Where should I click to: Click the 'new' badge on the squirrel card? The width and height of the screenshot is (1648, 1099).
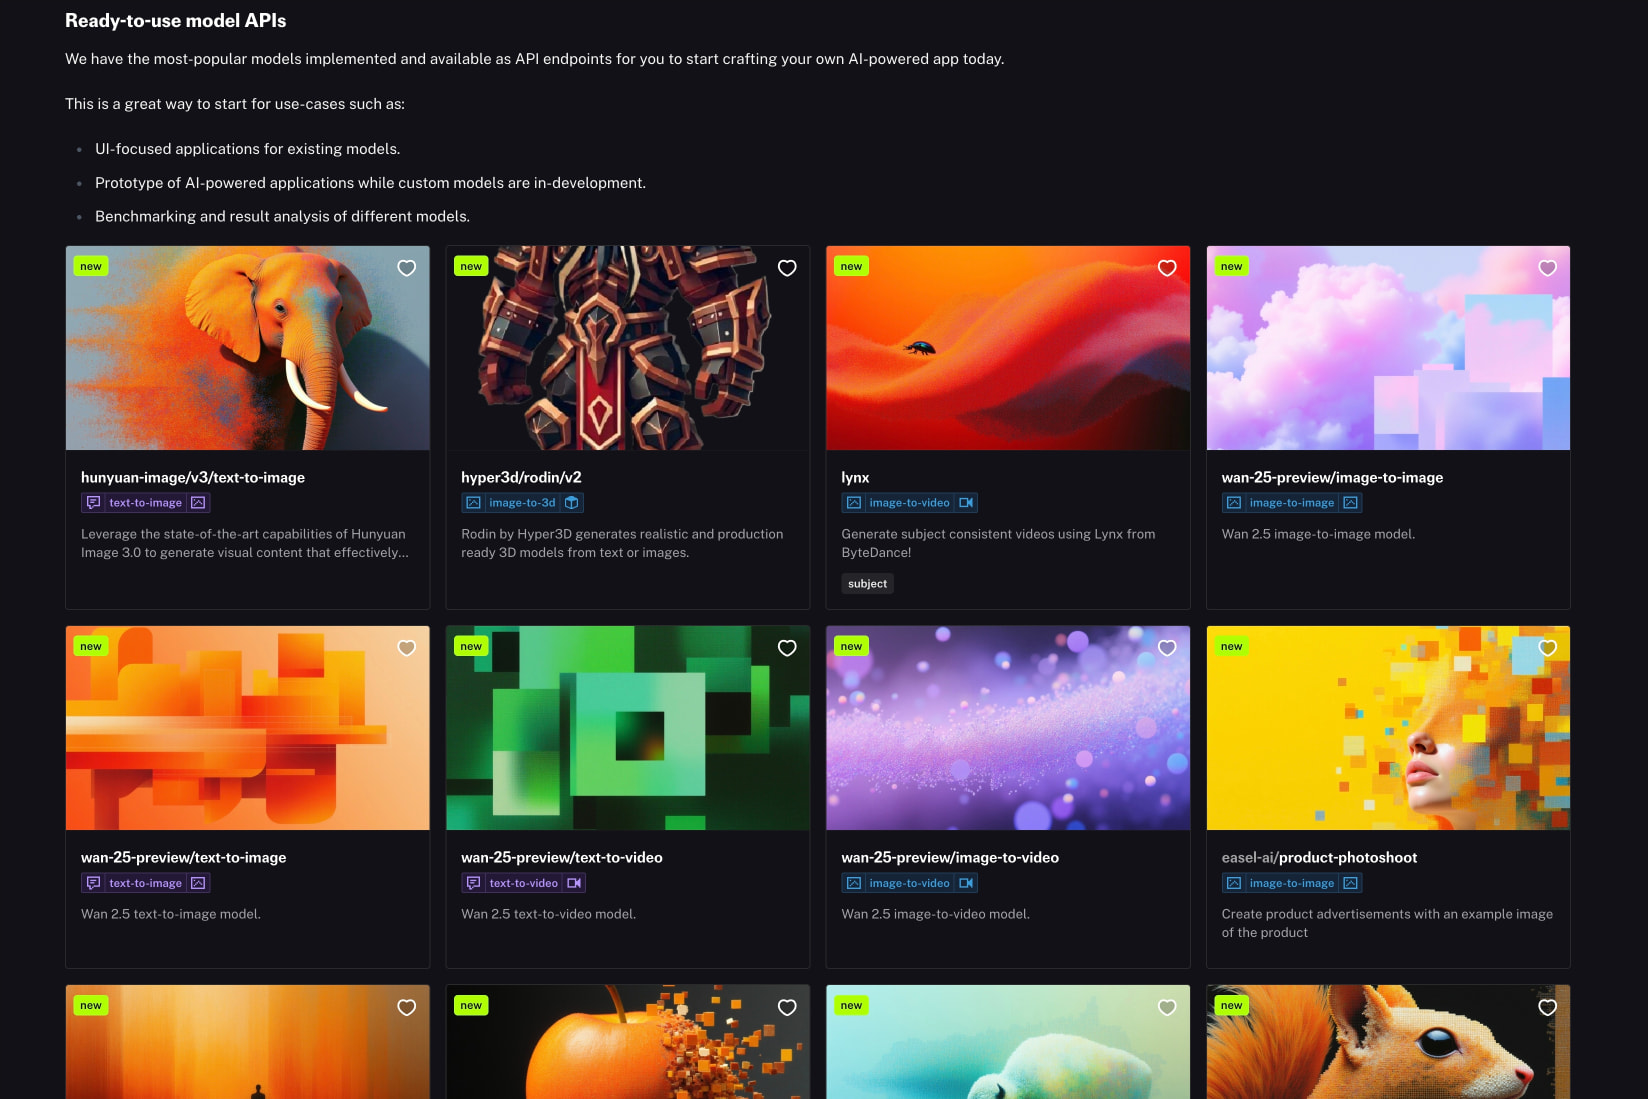click(1231, 1005)
